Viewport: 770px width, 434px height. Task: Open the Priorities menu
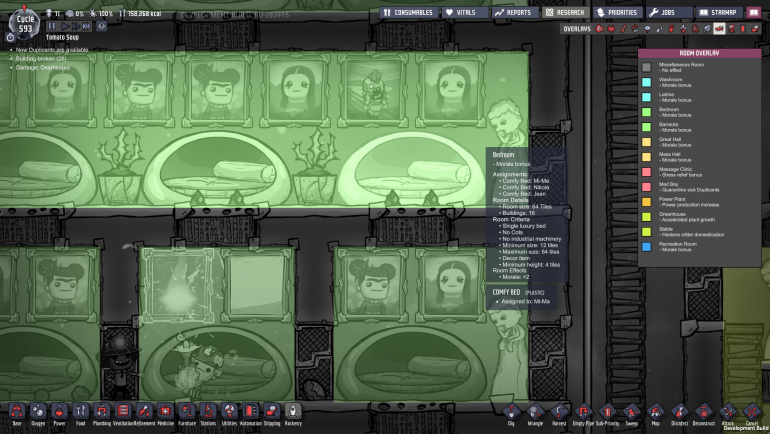pos(617,13)
